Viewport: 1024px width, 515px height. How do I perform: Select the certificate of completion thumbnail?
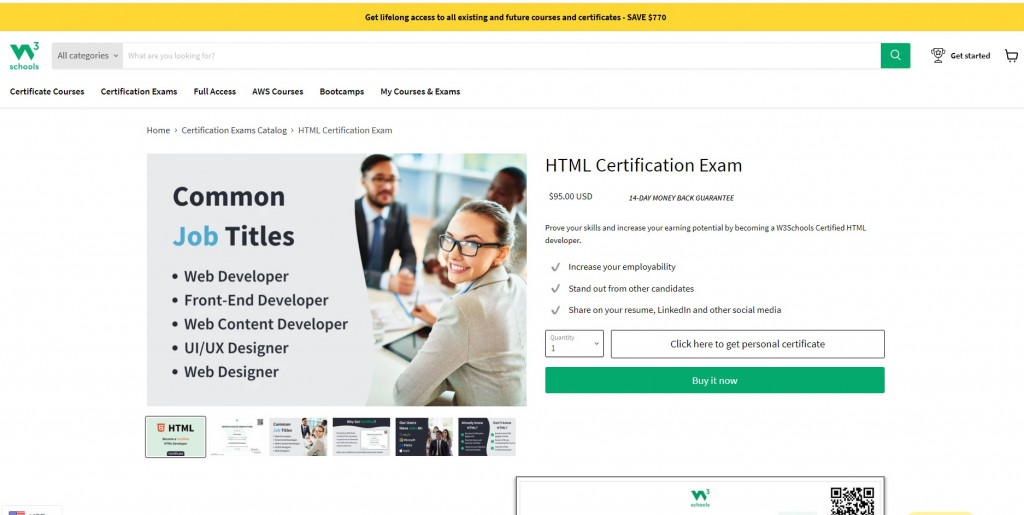tap(238, 437)
